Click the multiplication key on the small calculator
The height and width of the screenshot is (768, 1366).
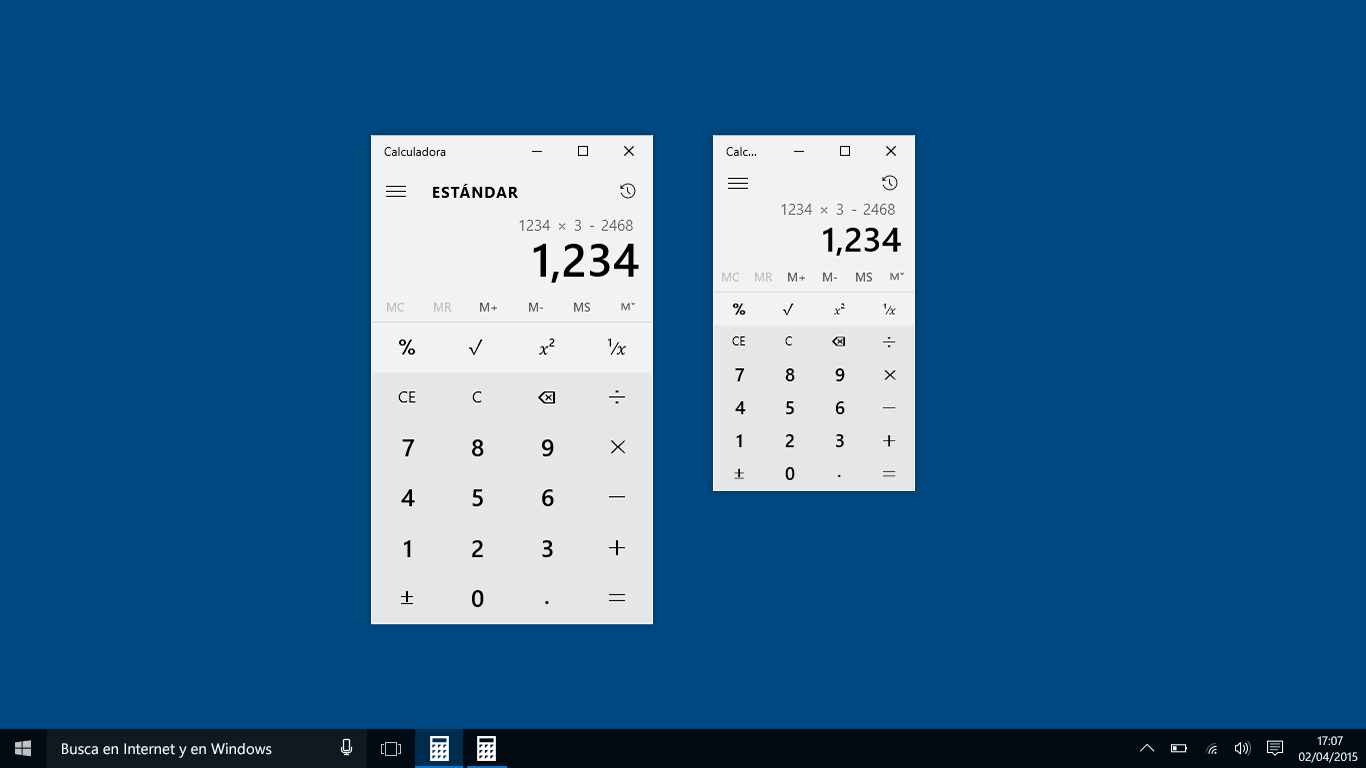click(x=889, y=374)
